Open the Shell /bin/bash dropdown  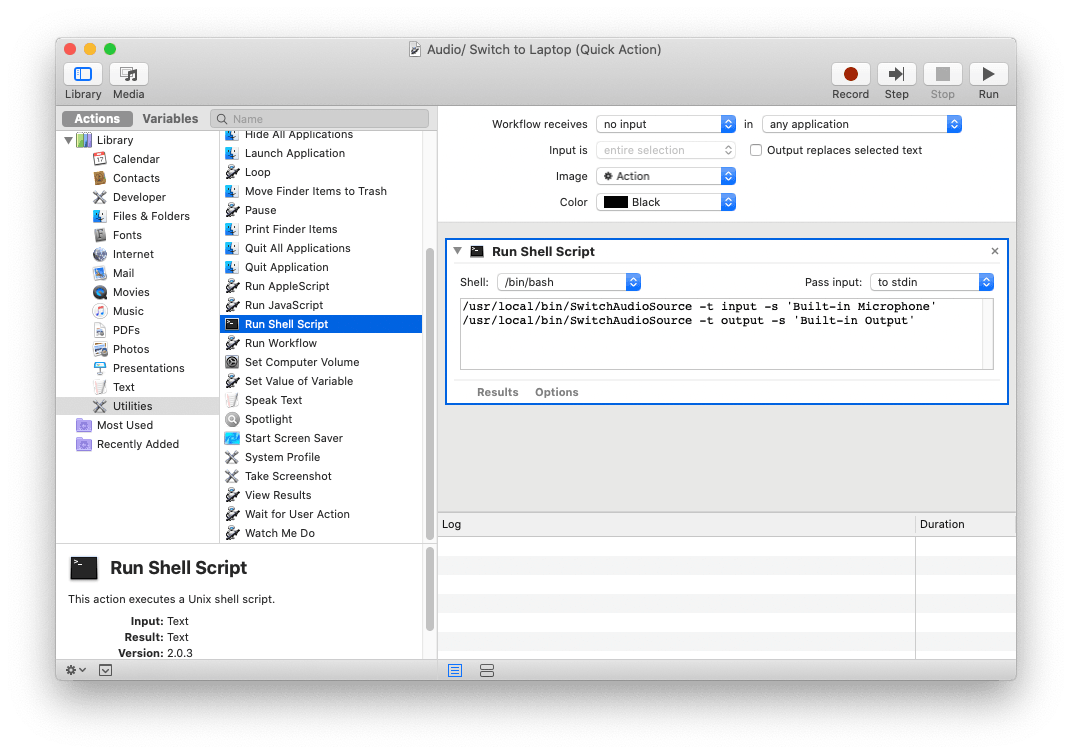pos(569,282)
